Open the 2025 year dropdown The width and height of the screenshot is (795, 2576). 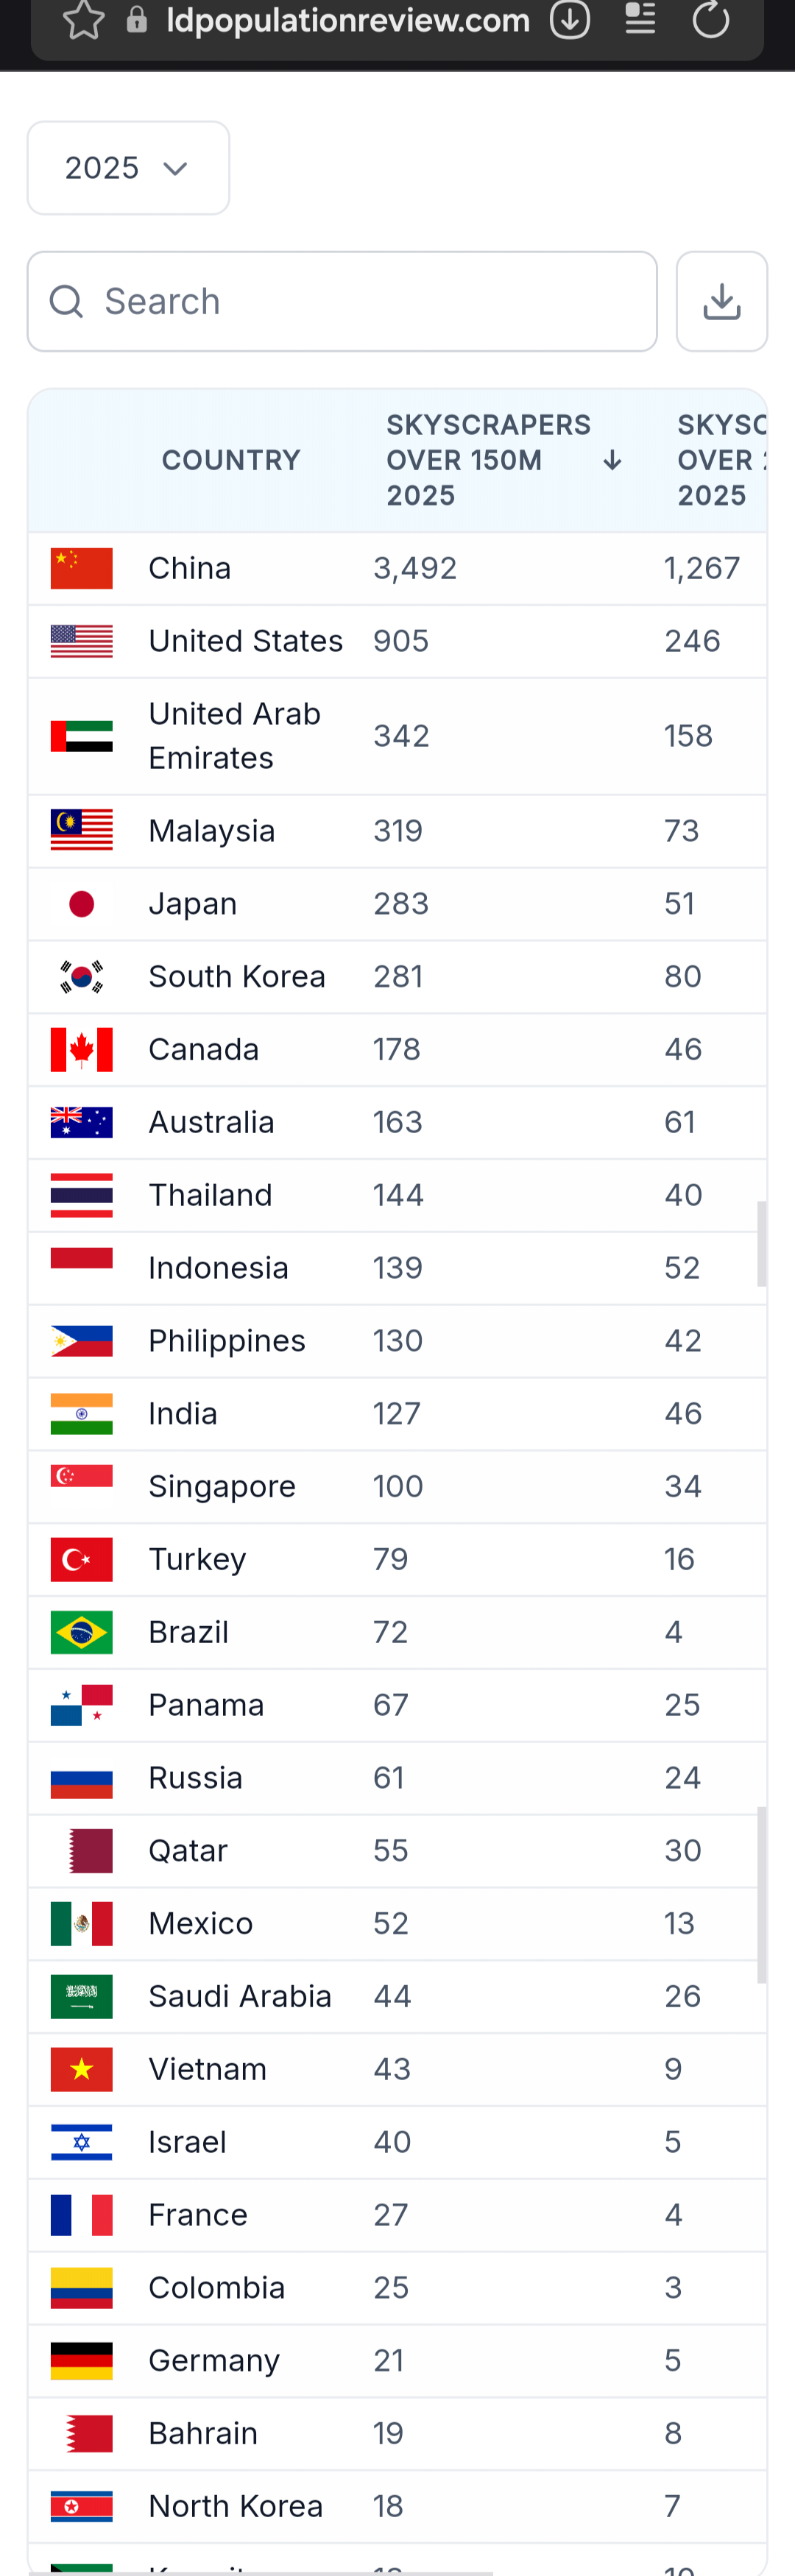(x=128, y=168)
